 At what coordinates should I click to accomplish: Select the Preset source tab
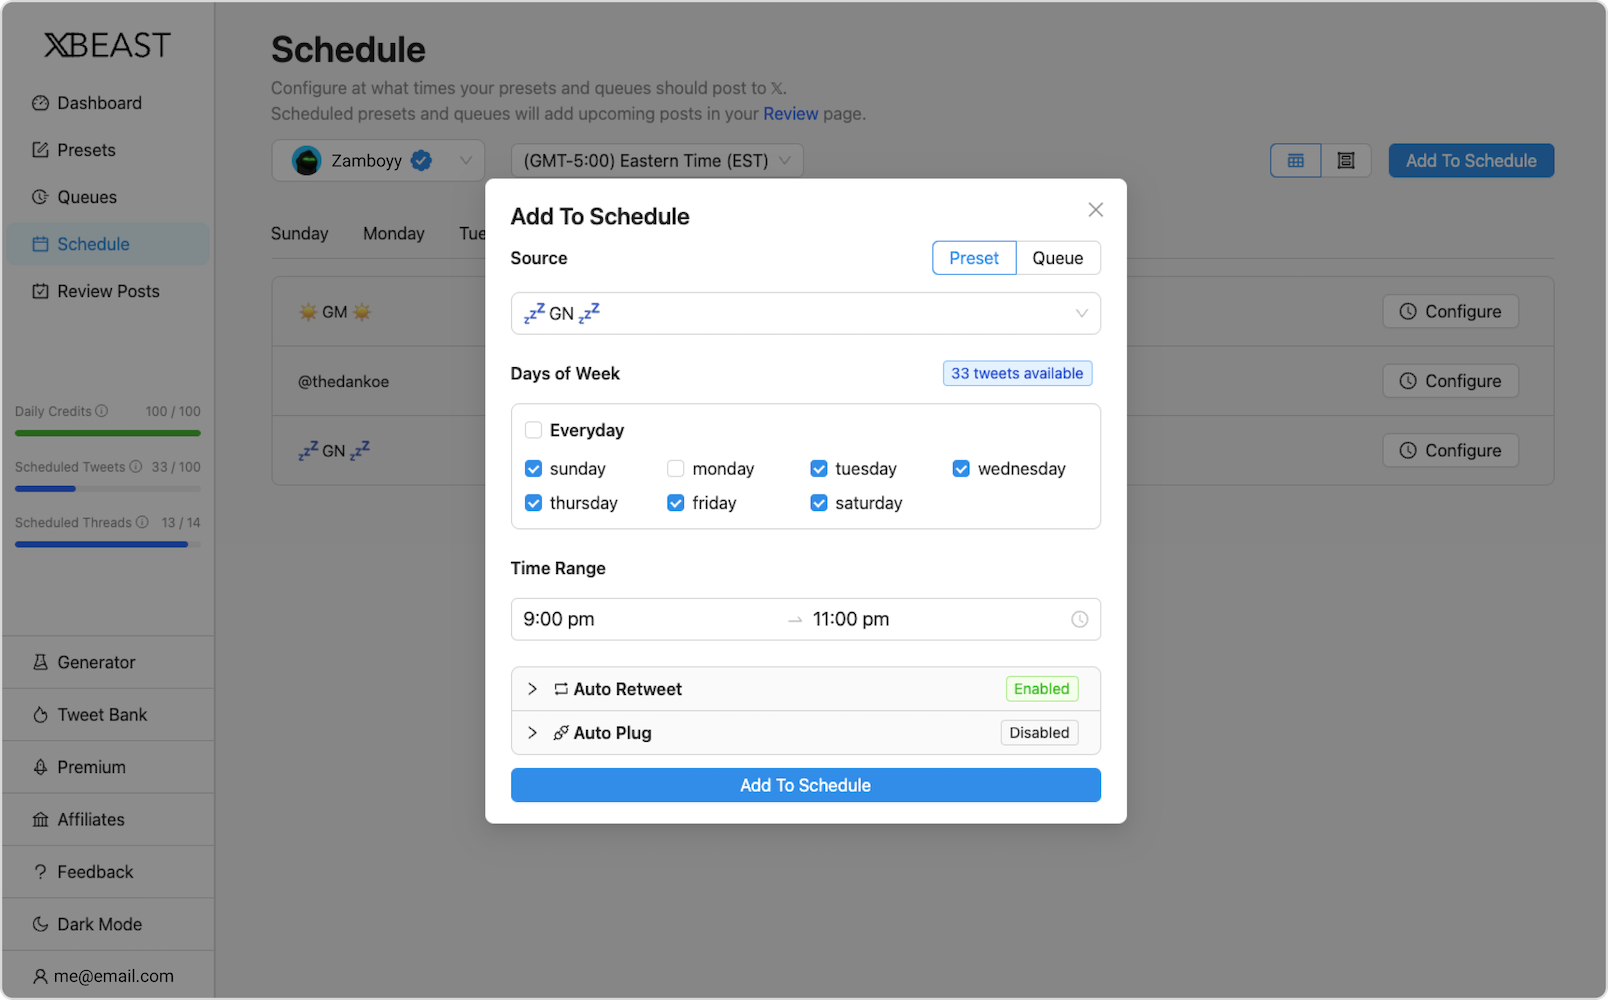(972, 257)
